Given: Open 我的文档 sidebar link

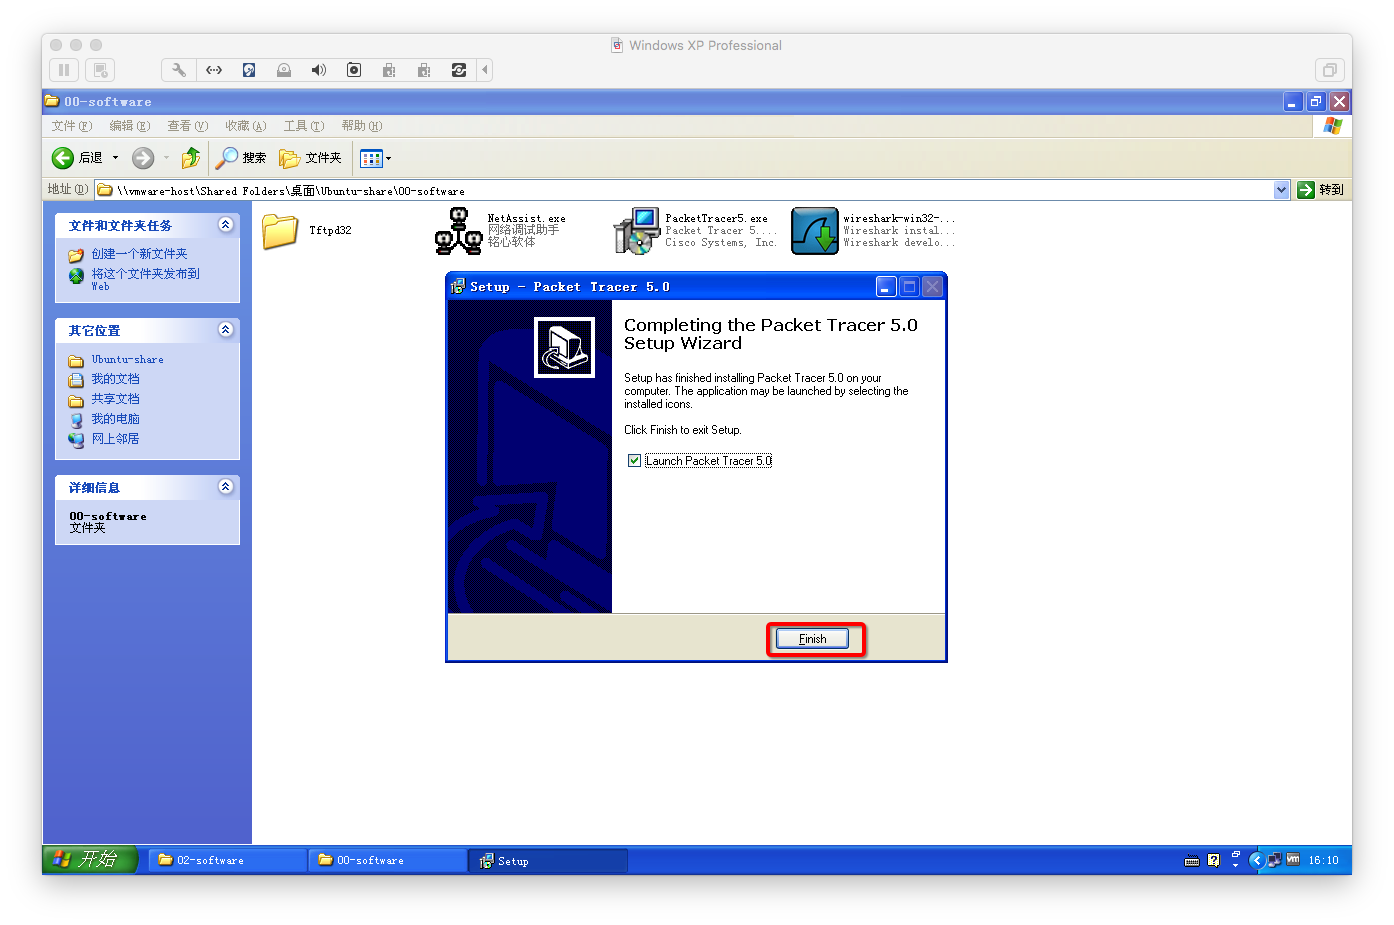Looking at the screenshot, I should coord(115,379).
